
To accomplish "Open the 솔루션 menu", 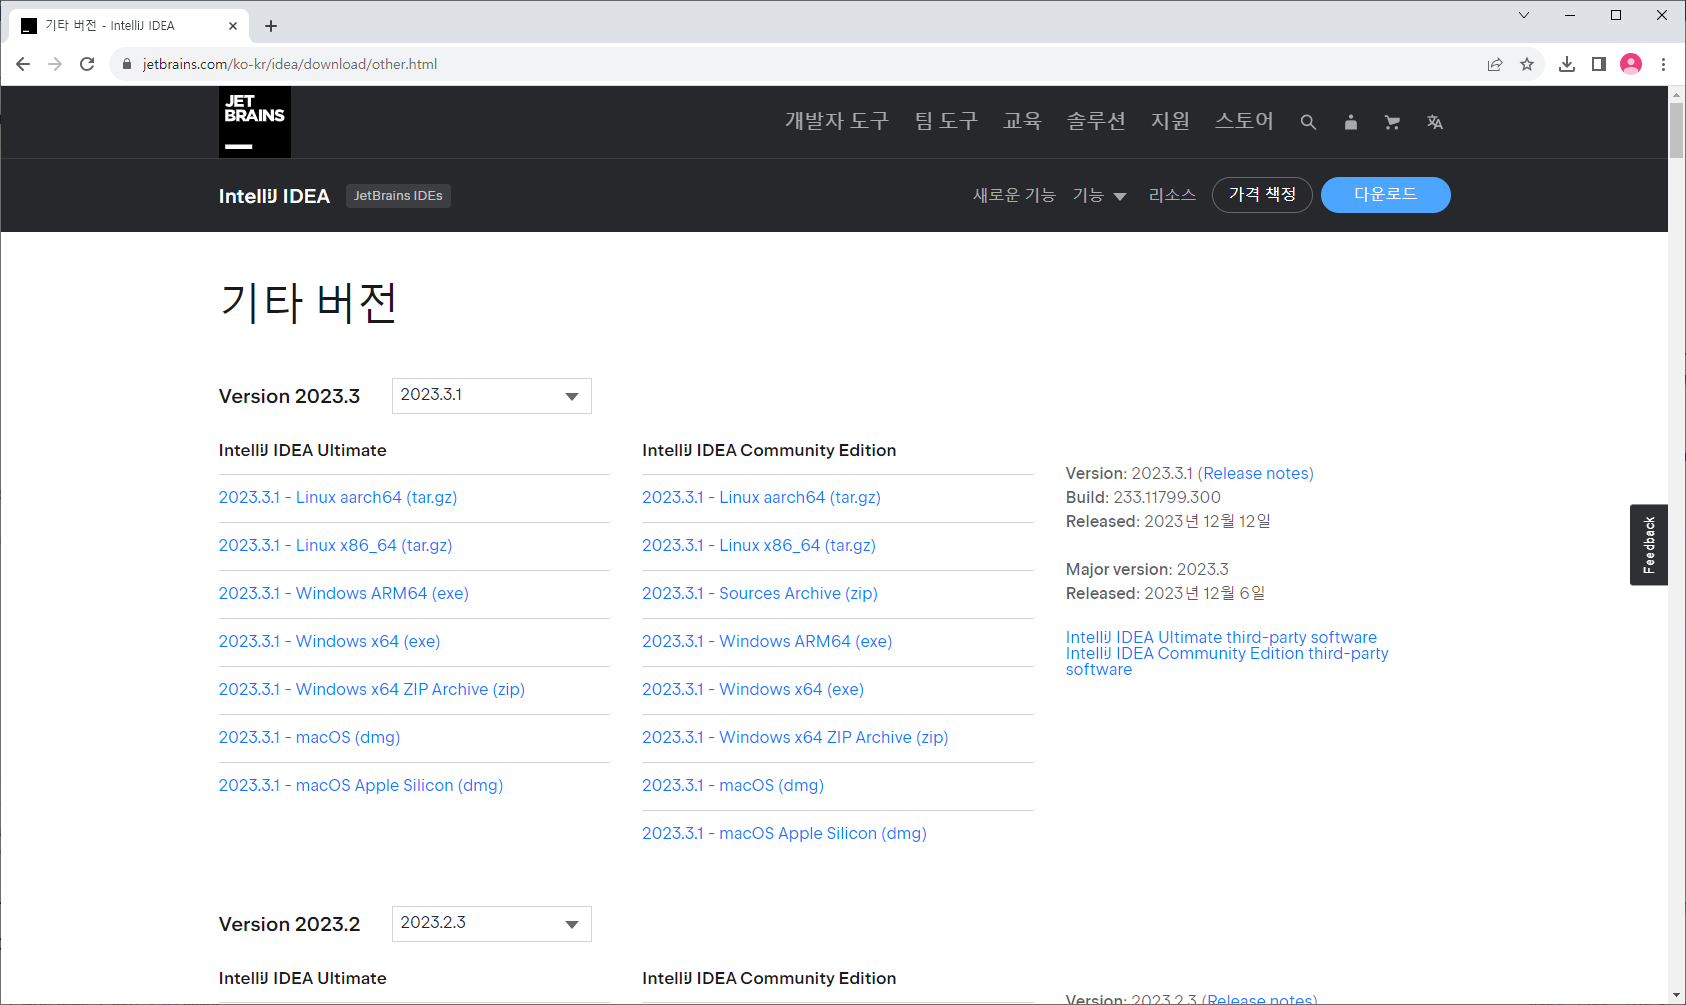I will pyautogui.click(x=1096, y=121).
